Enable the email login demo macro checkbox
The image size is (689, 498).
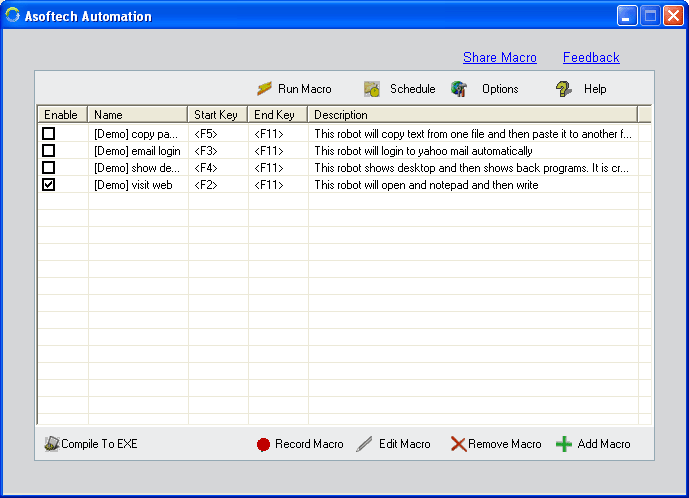click(48, 151)
